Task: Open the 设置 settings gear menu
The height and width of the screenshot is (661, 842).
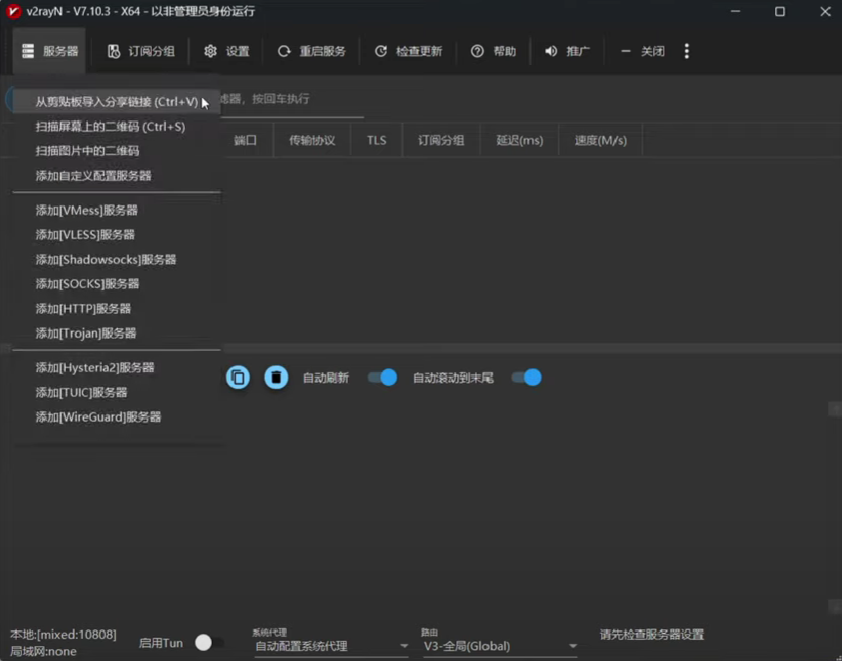Action: pyautogui.click(x=226, y=51)
